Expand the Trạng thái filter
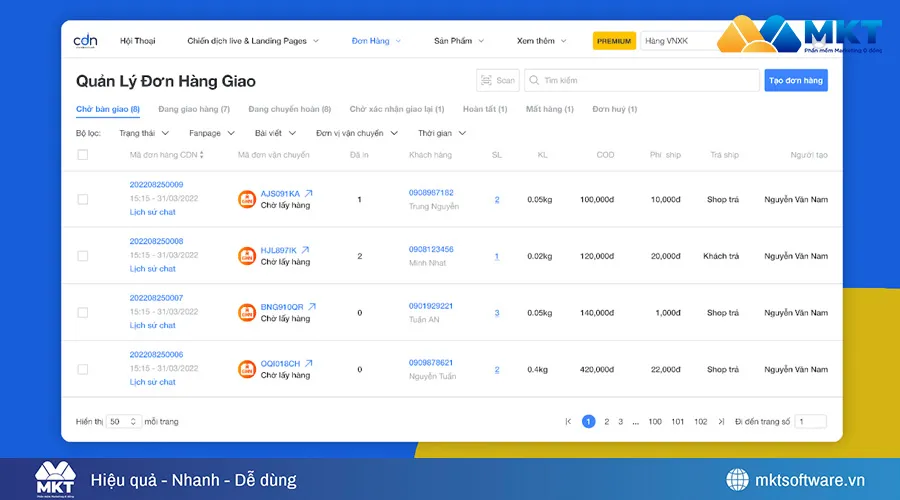 click(x=144, y=133)
